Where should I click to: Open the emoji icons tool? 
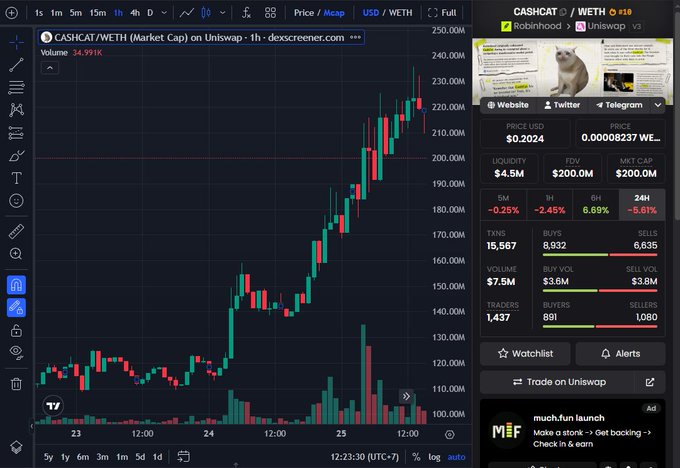(16, 201)
